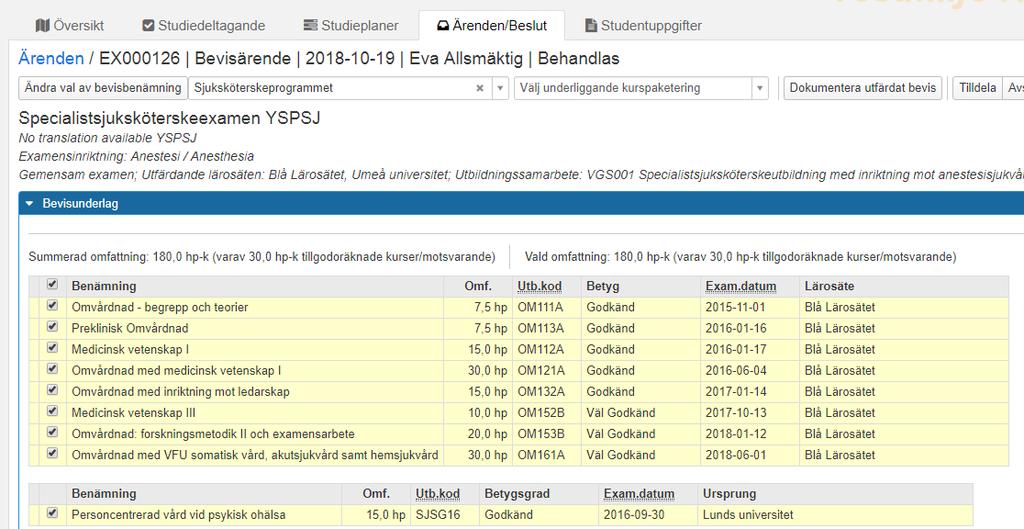Toggle the select-all checkbox in header
The height and width of the screenshot is (529, 1024).
(x=52, y=285)
